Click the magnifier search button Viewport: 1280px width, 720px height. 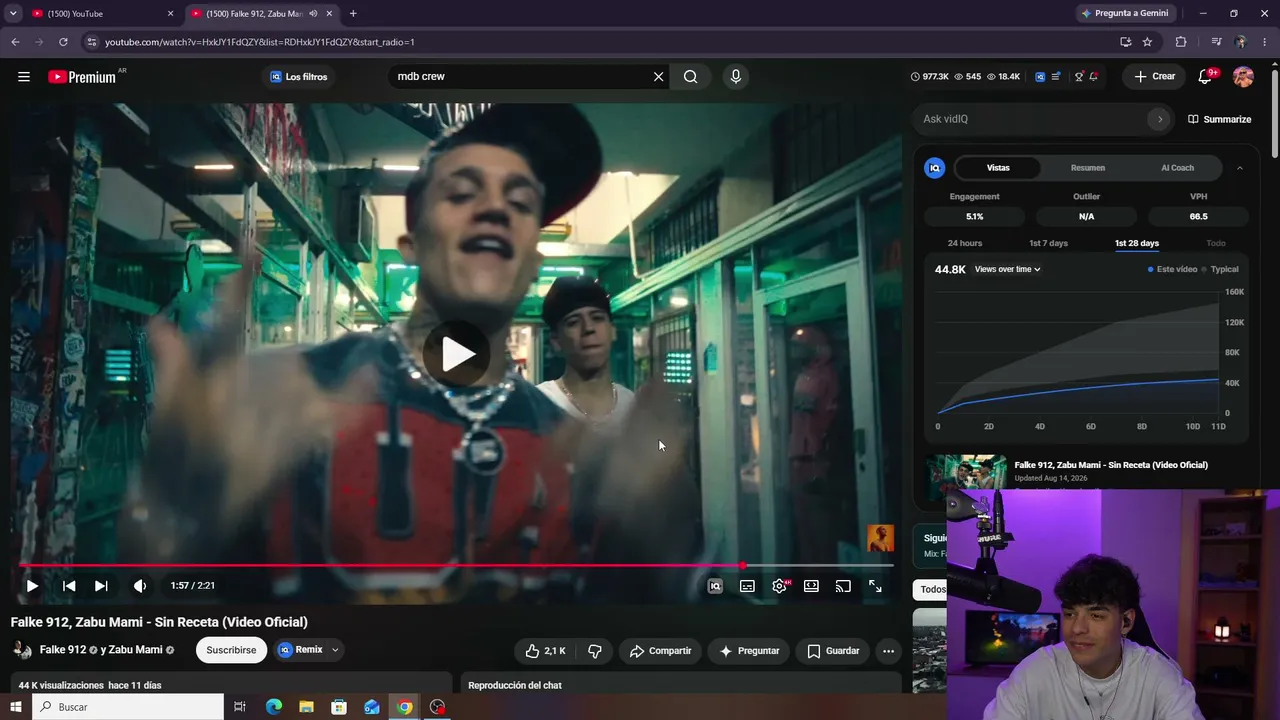690,76
